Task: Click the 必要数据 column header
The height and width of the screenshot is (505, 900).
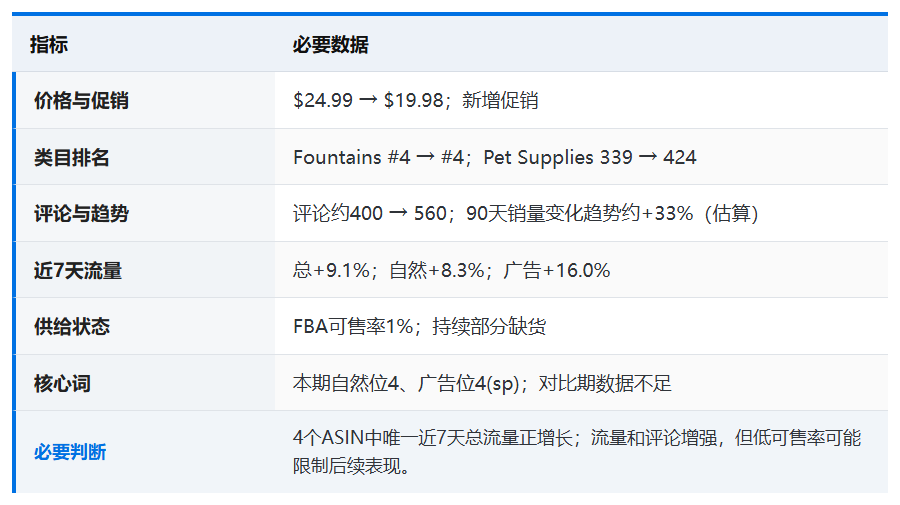Action: [x=330, y=44]
